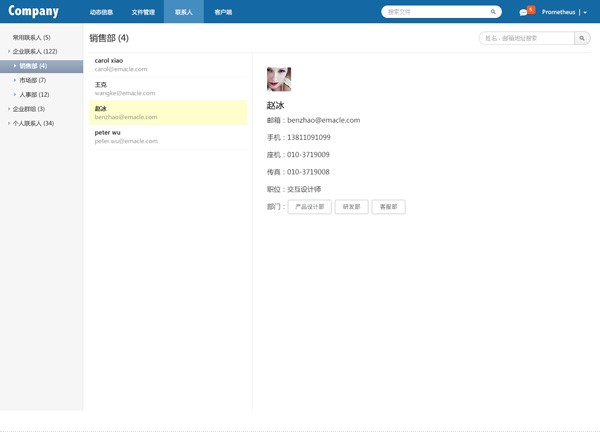The height and width of the screenshot is (432, 600).
Task: Expand the 企业群组 (3) tree arrow
Action: [9, 109]
